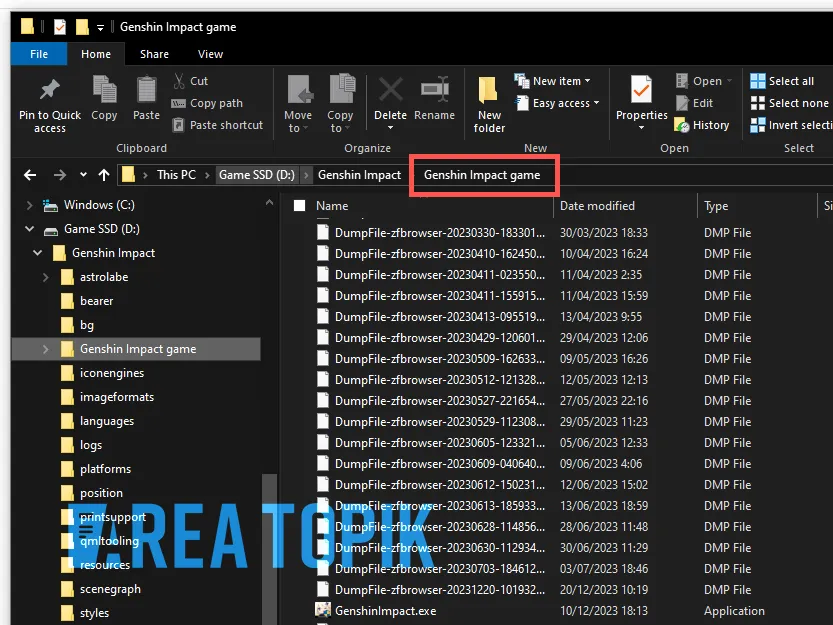The image size is (833, 625).
Task: Click the Copy ribbon icon
Action: 104,89
